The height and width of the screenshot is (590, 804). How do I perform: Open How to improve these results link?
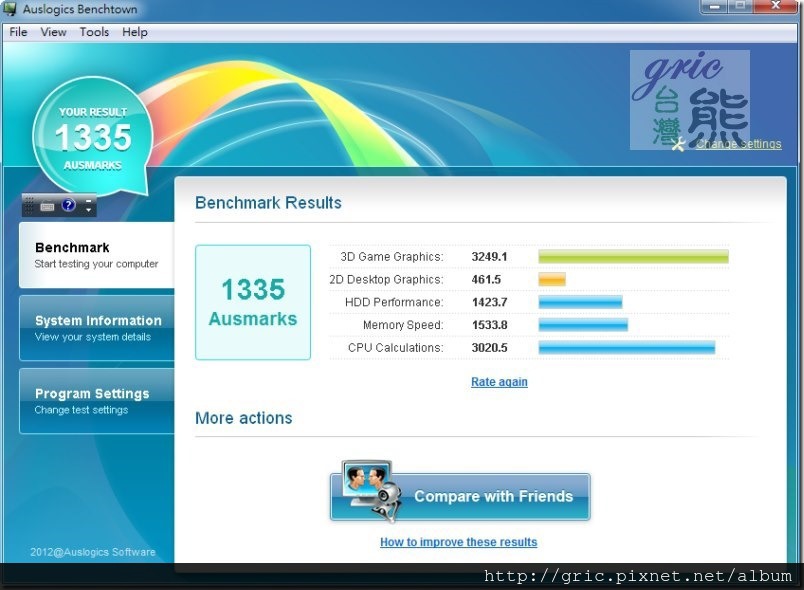click(458, 542)
